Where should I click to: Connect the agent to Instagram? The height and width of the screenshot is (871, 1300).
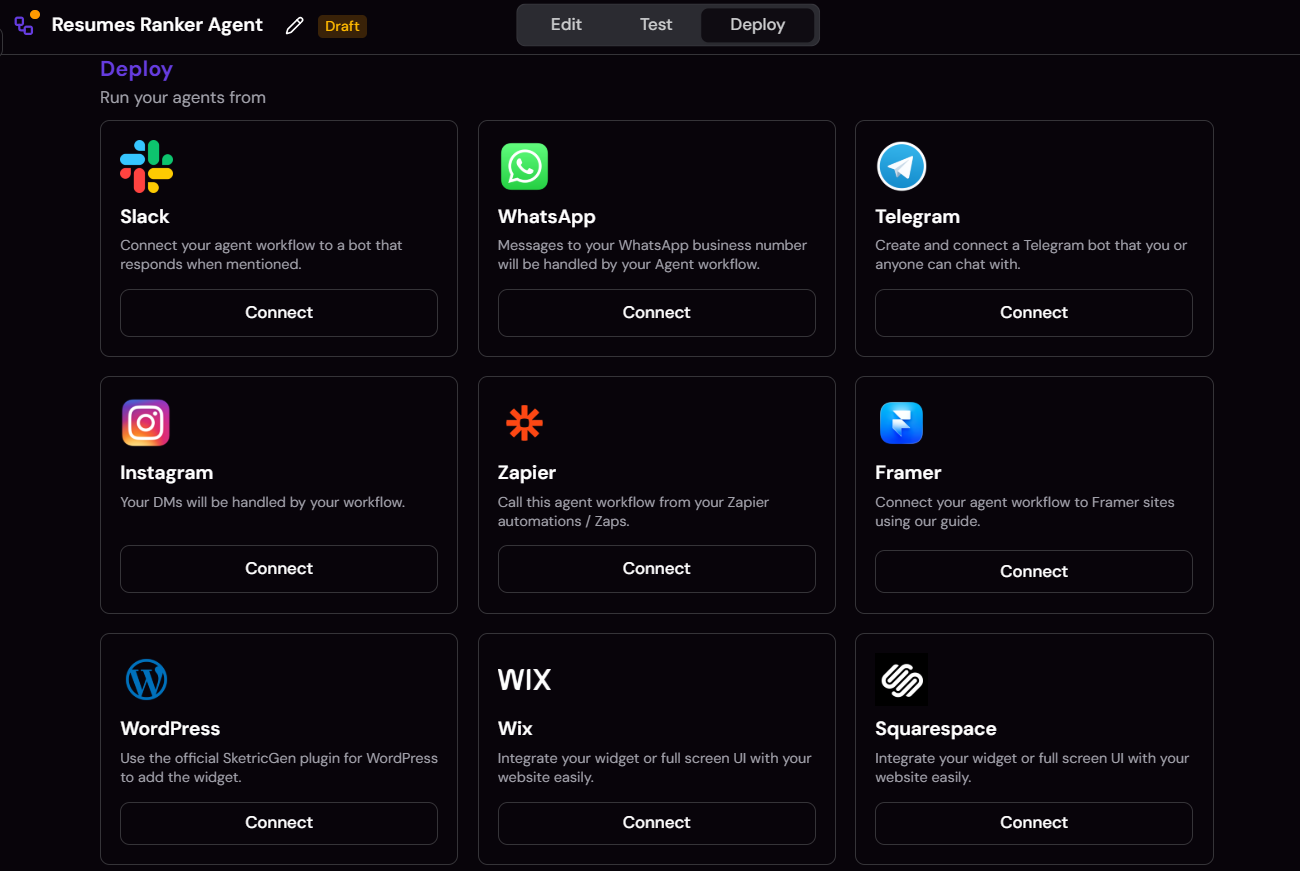click(279, 569)
